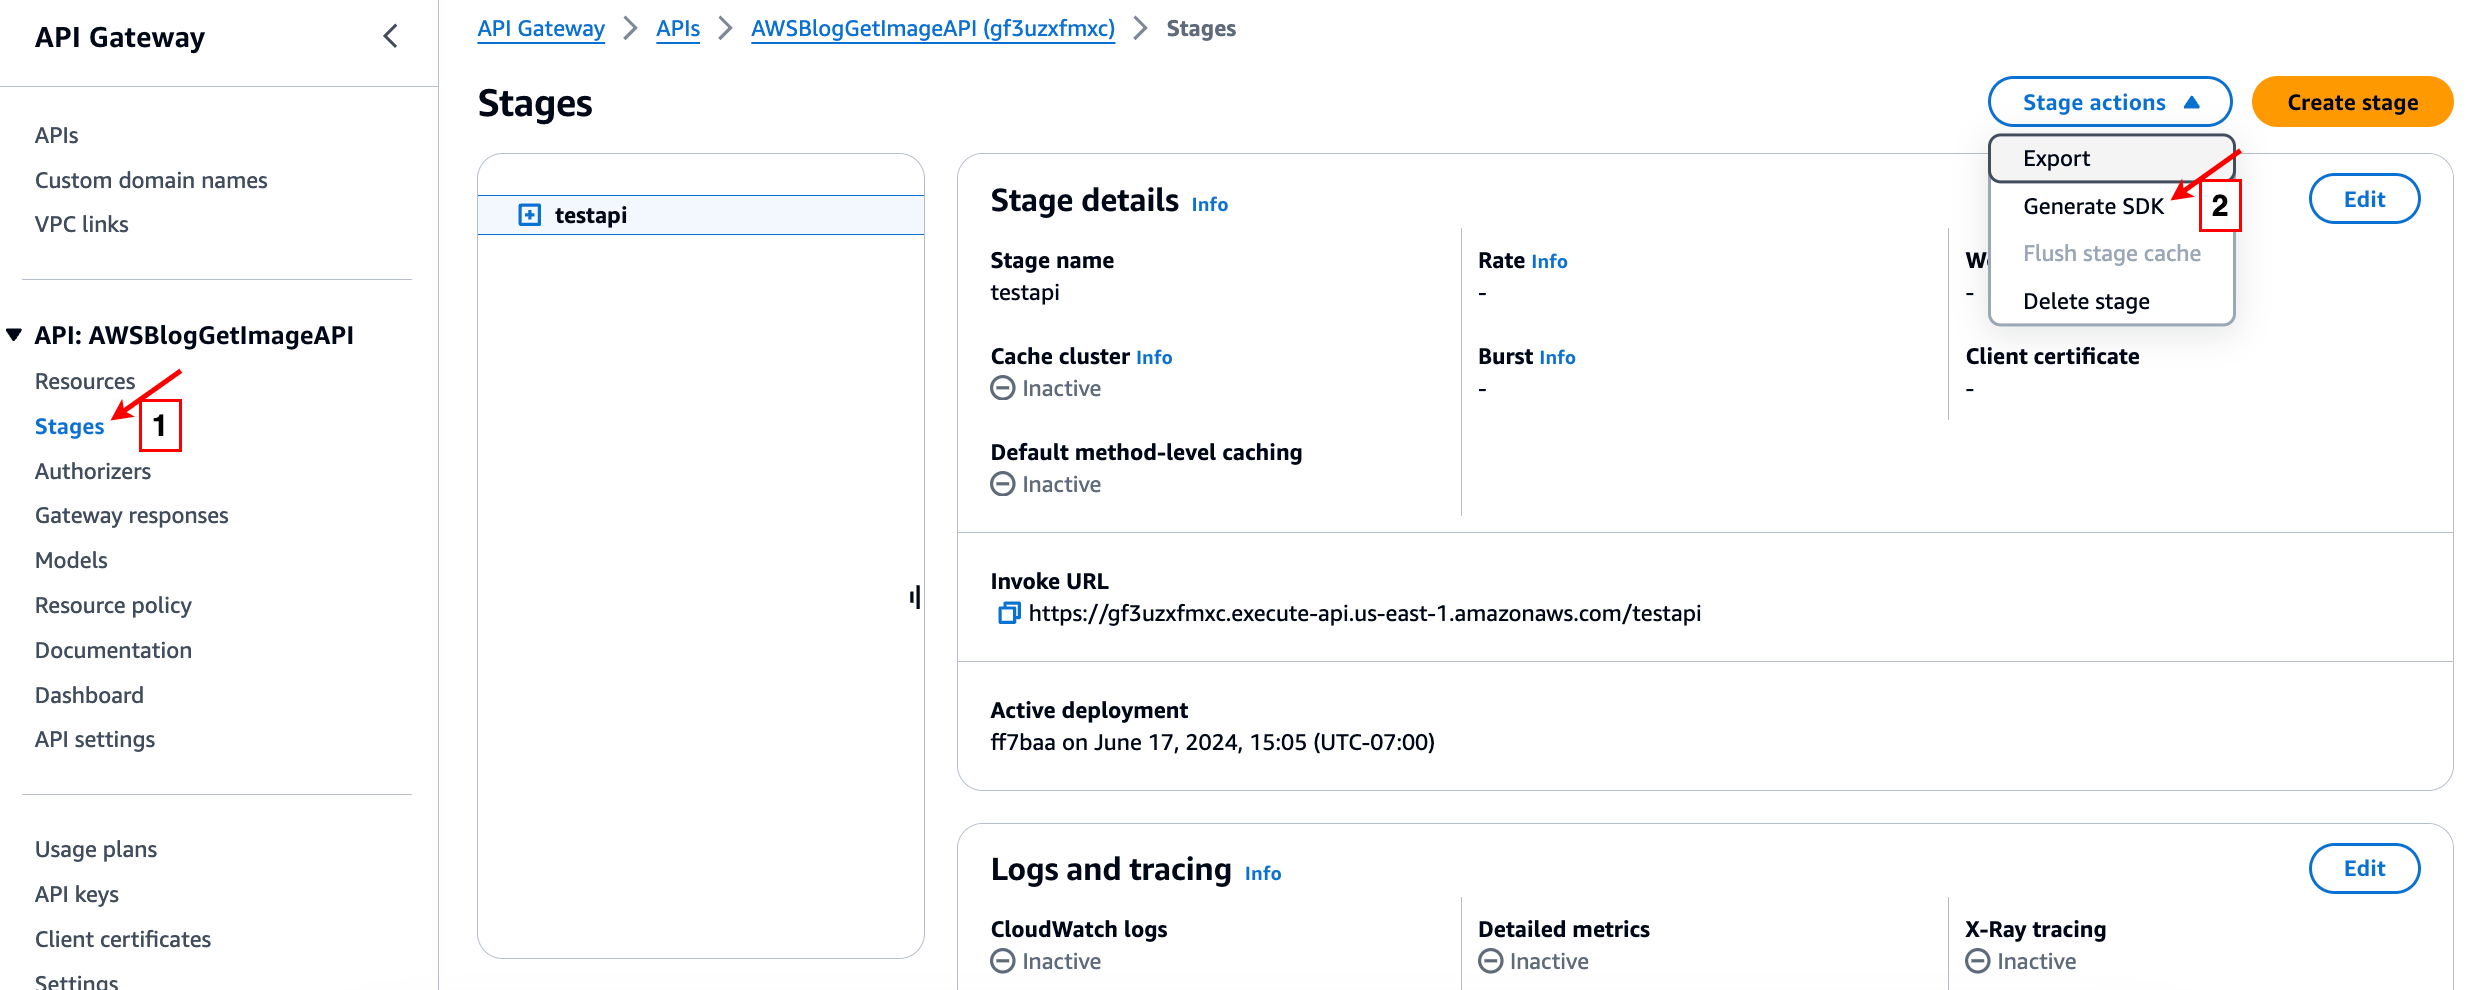Image resolution: width=2470 pixels, height=990 pixels.
Task: Edit the Logs and tracing section
Action: click(2364, 868)
